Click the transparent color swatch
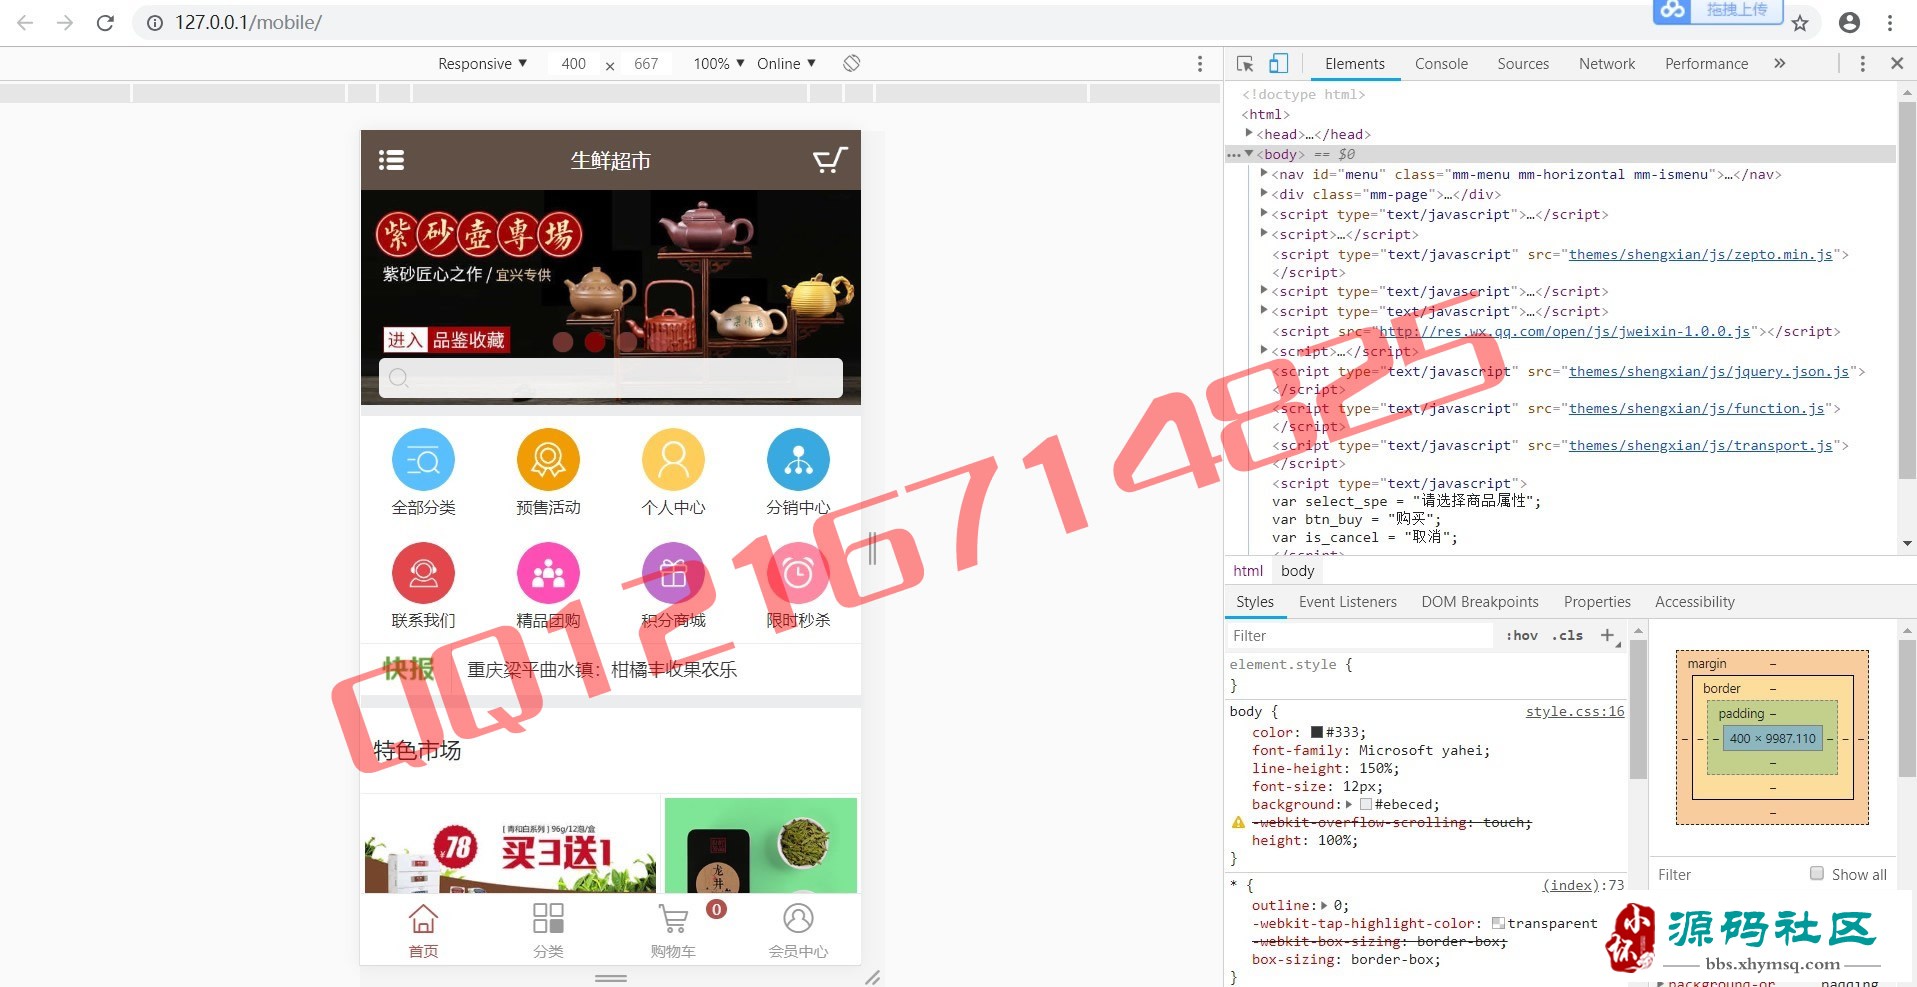 point(1498,923)
